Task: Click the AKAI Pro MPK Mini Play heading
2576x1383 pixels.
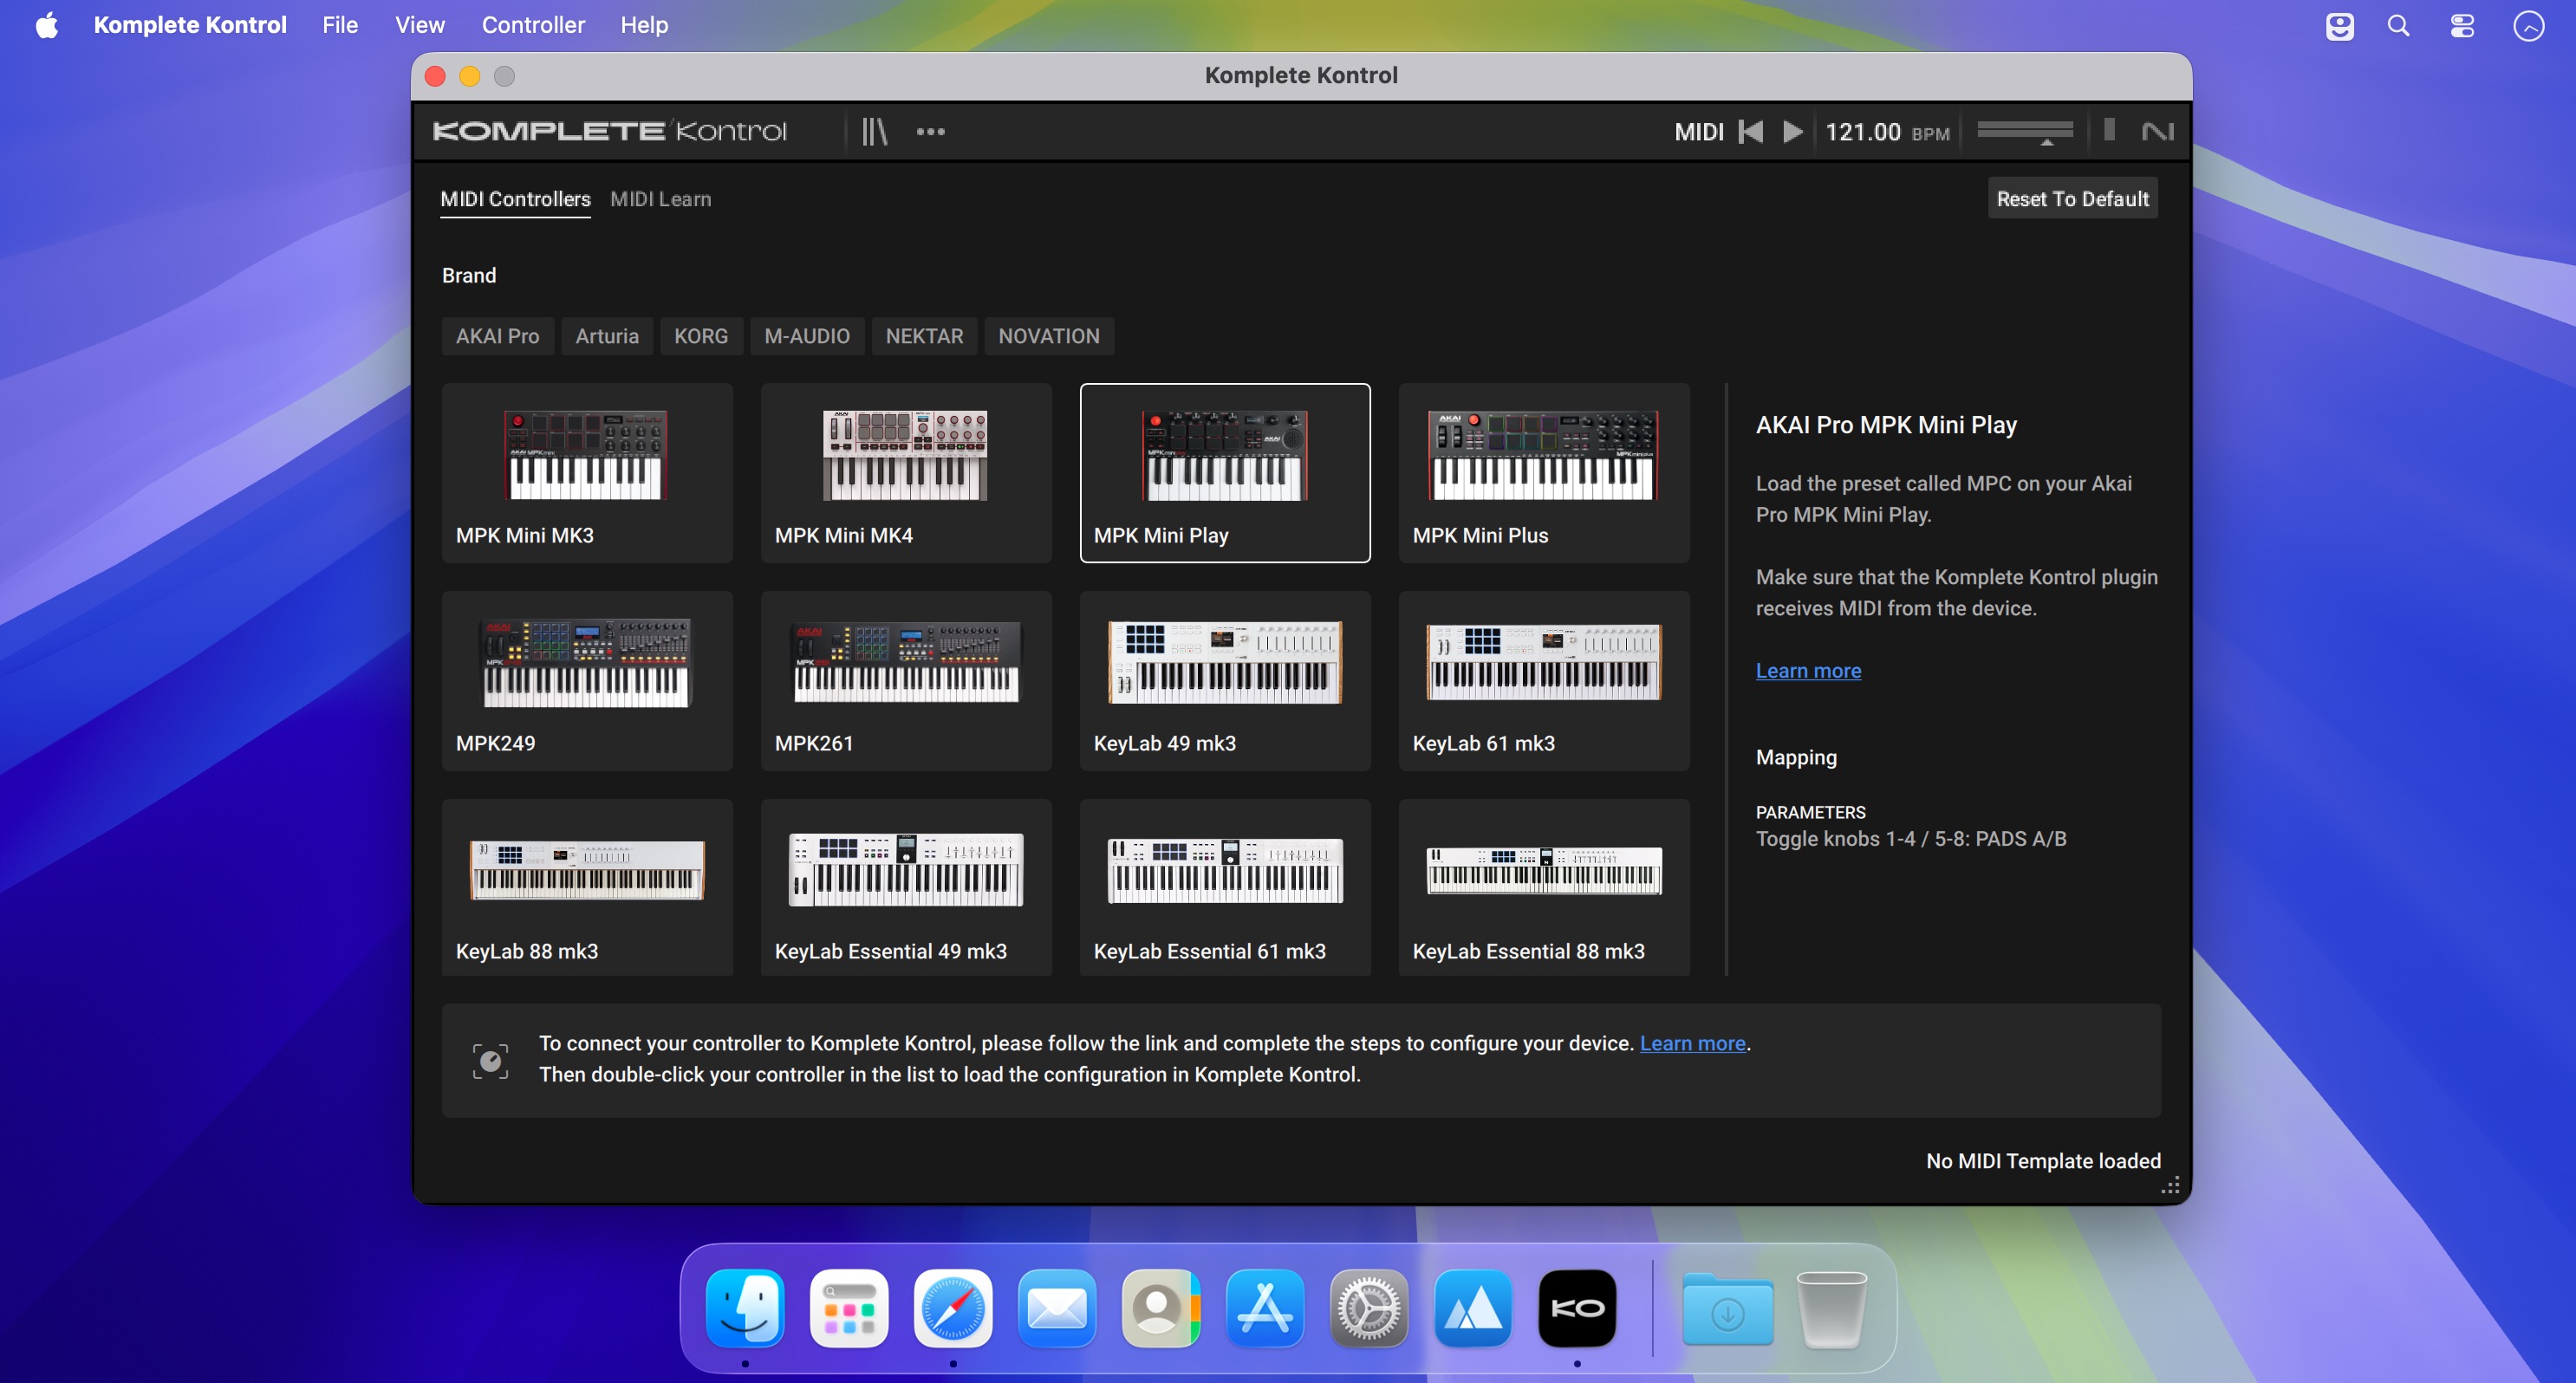Action: [1886, 425]
